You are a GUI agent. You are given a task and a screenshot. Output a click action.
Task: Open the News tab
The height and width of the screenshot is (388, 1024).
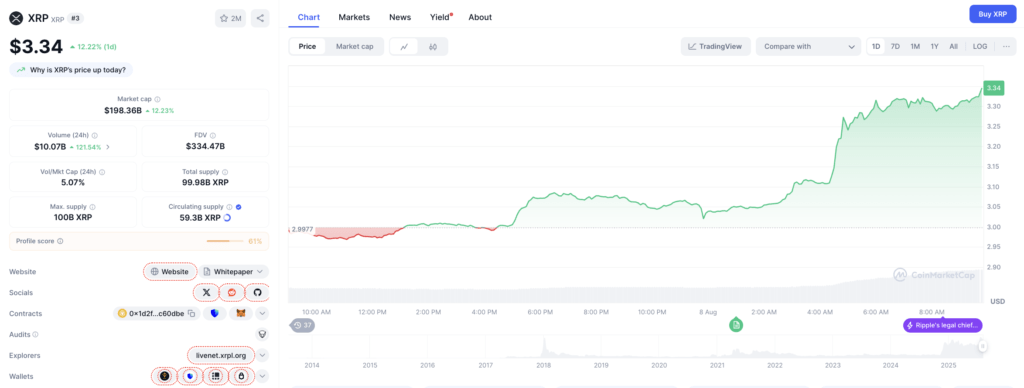tap(400, 17)
